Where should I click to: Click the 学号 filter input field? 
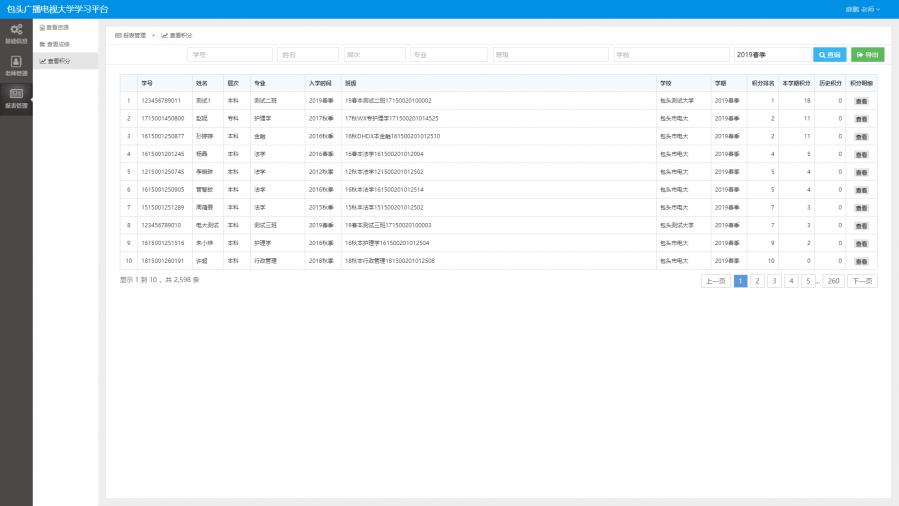point(230,55)
